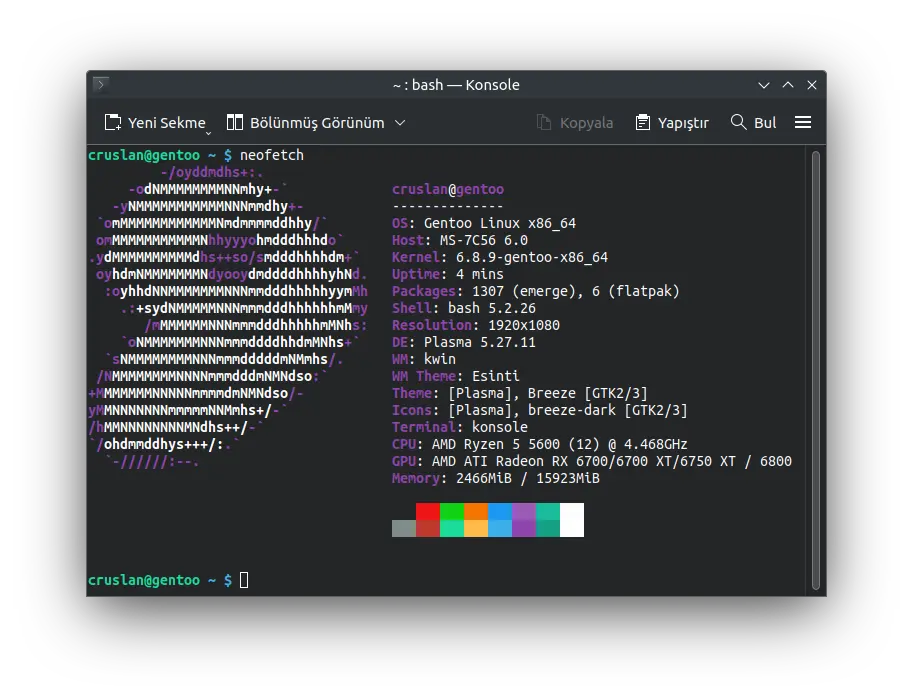The height and width of the screenshot is (699, 913).
Task: Maximize the Konsole window
Action: click(x=788, y=85)
